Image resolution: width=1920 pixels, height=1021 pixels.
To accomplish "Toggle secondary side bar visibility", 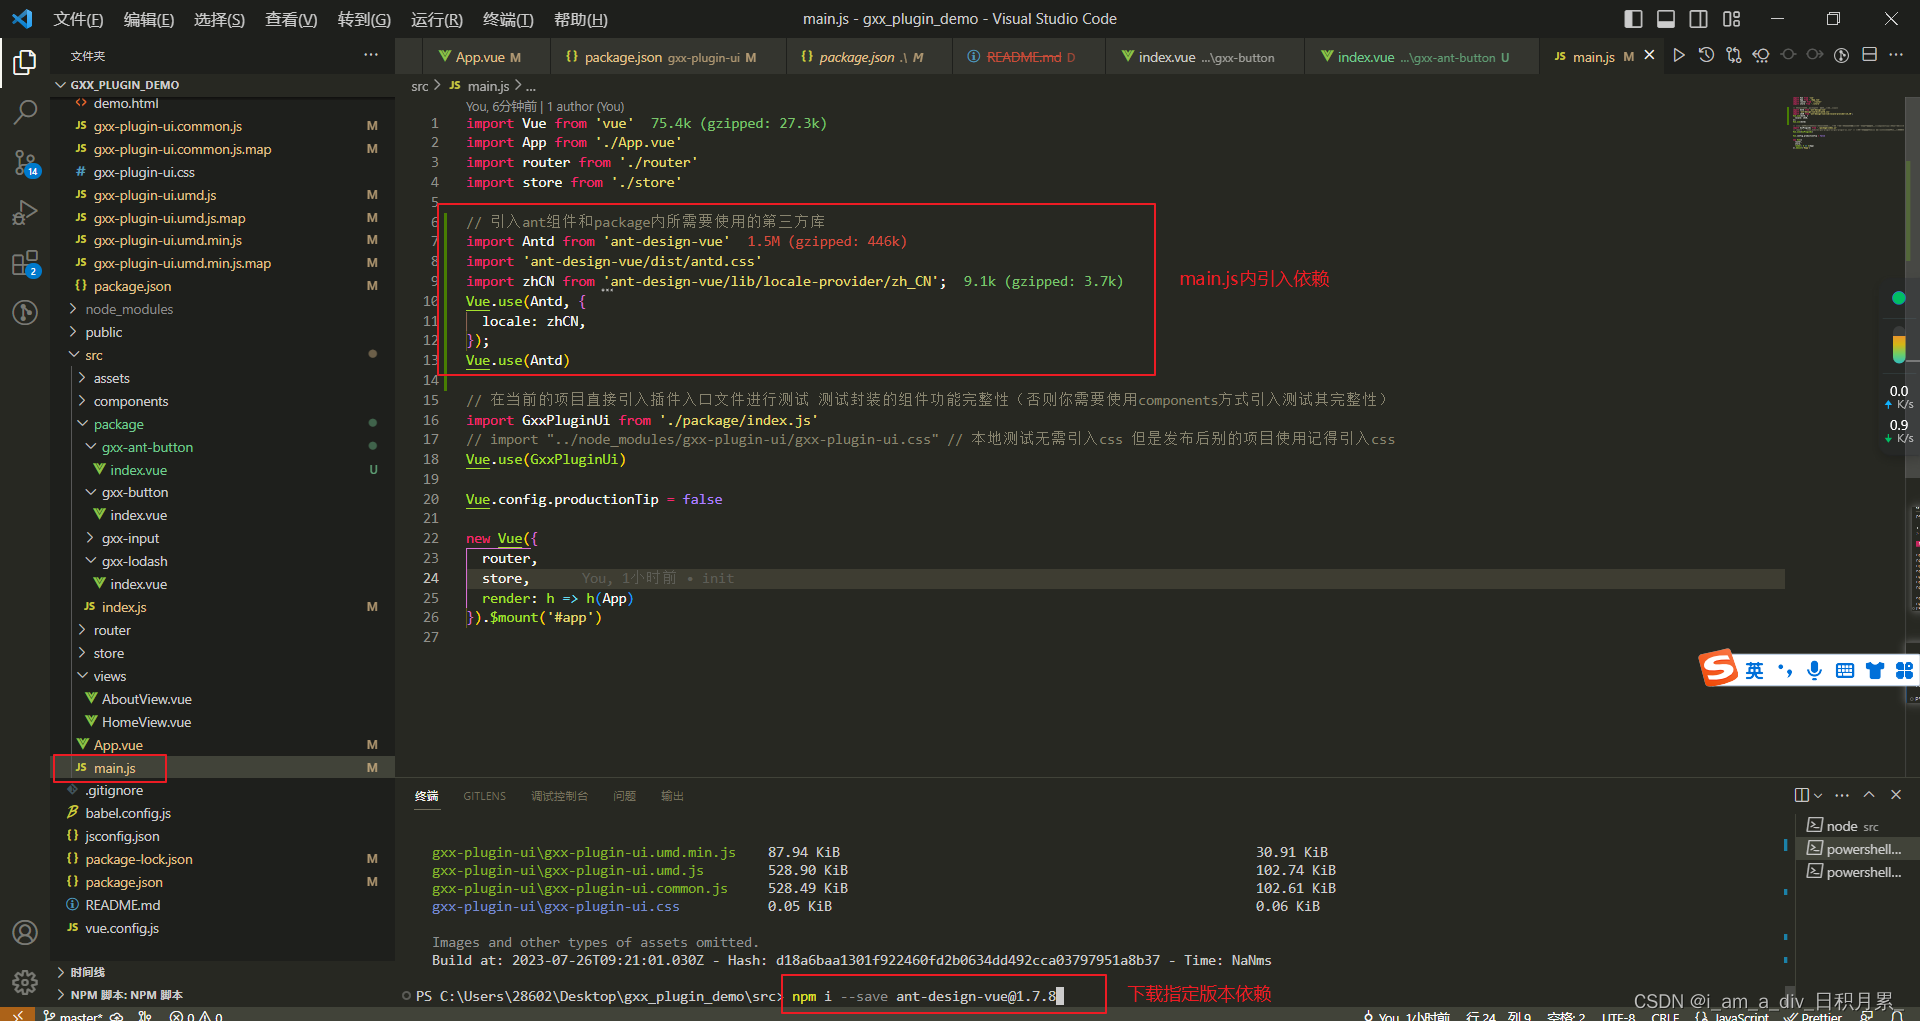I will click(x=1698, y=19).
